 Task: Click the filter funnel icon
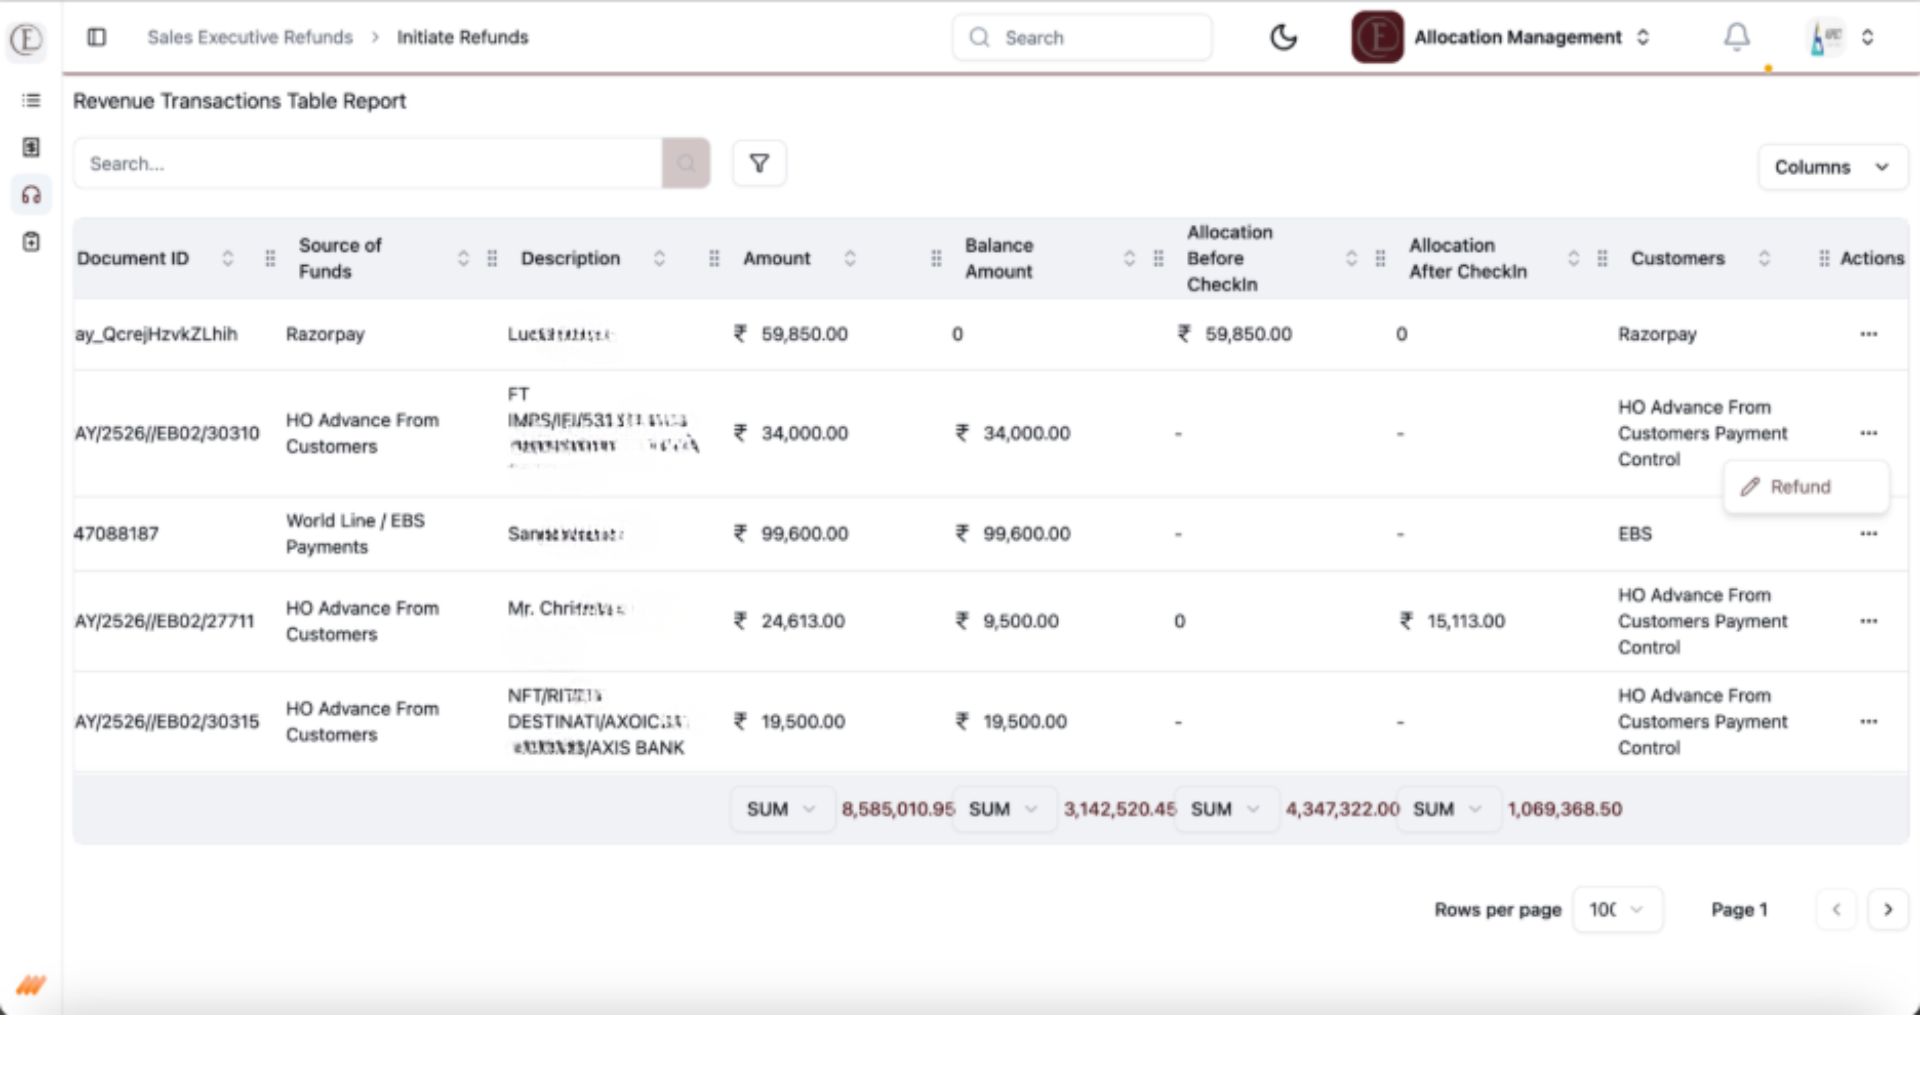tap(759, 163)
